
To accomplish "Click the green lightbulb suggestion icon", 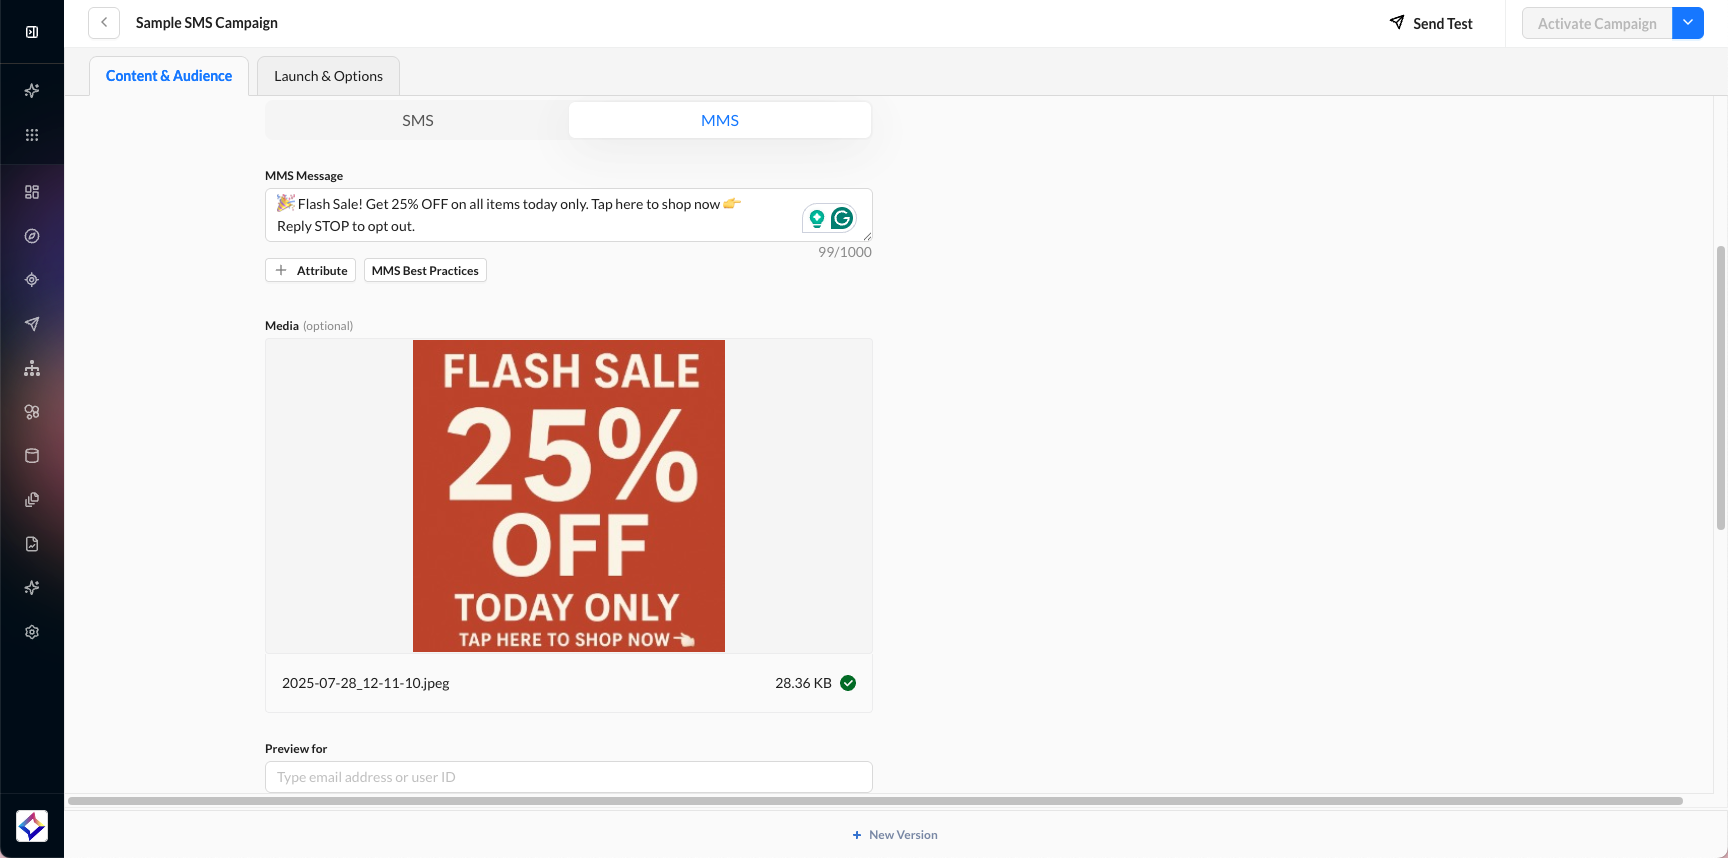I will pyautogui.click(x=817, y=218).
